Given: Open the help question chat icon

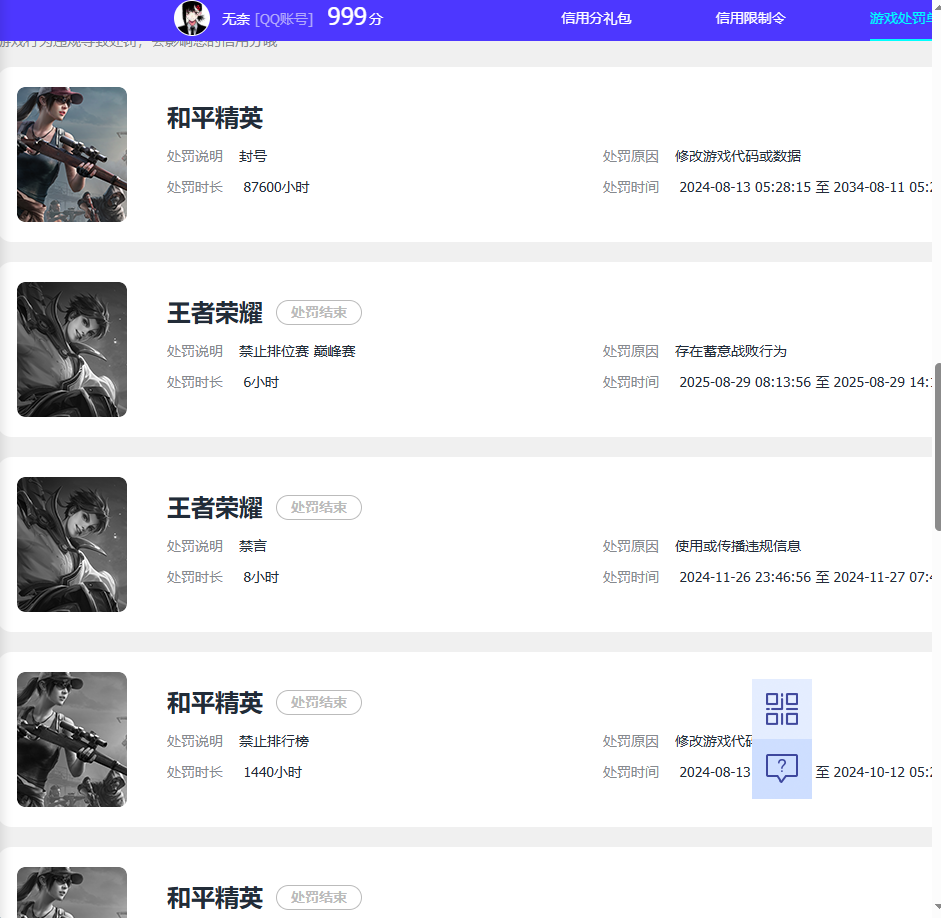Looking at the screenshot, I should (781, 769).
